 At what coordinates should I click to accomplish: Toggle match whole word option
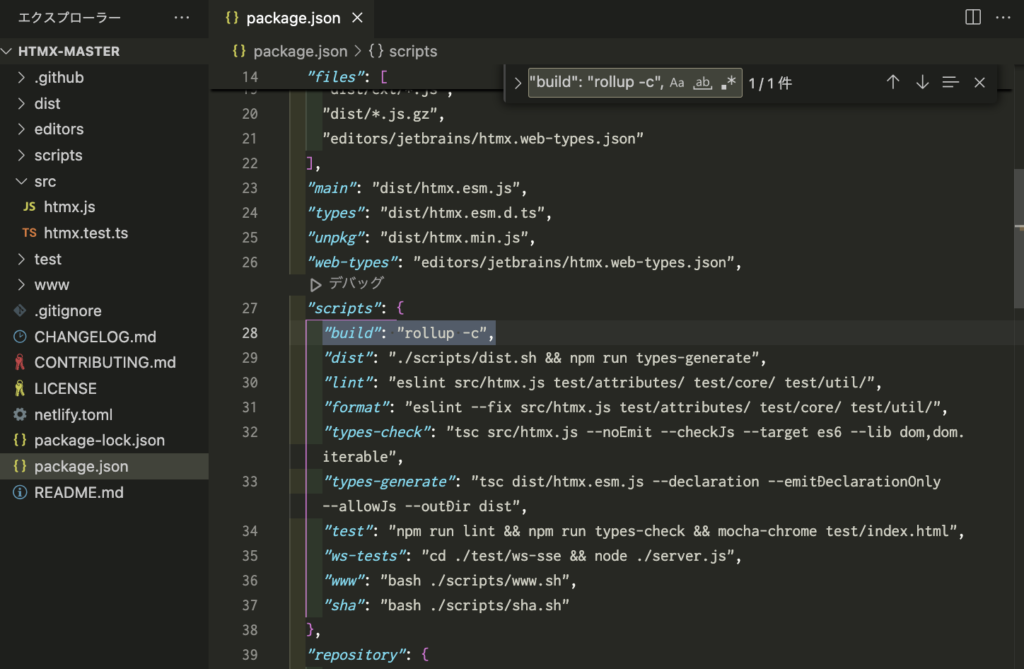(x=703, y=83)
